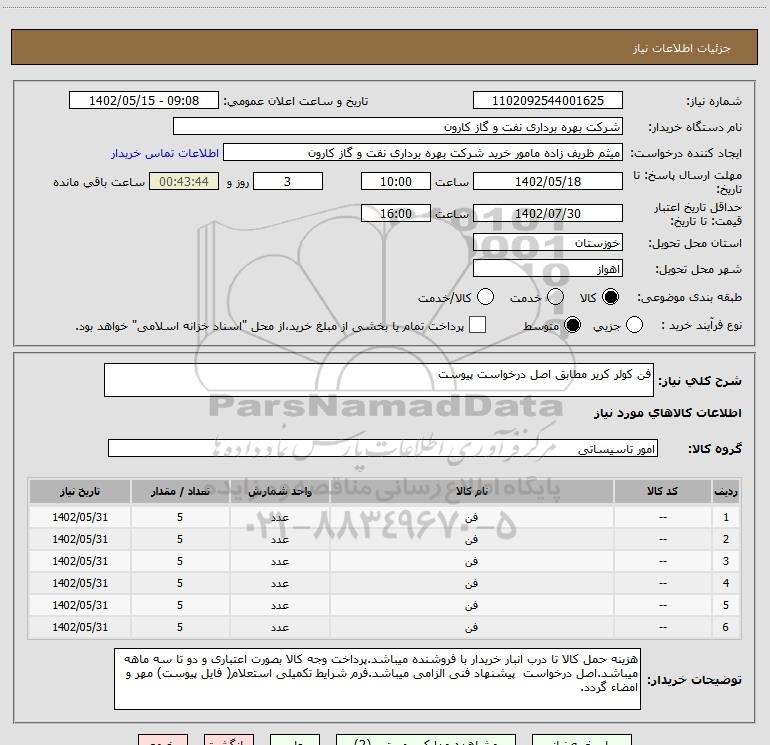Click the فن item name in row 5

pos(471,605)
